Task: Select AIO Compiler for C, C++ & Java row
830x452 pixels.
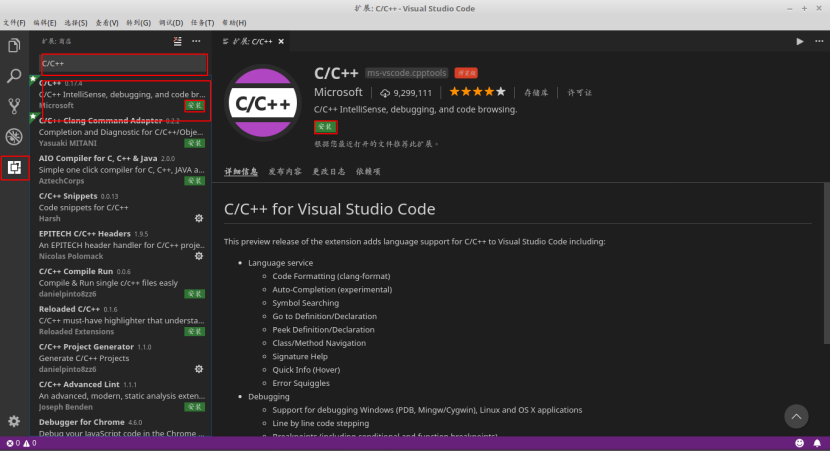Action: tap(122, 169)
